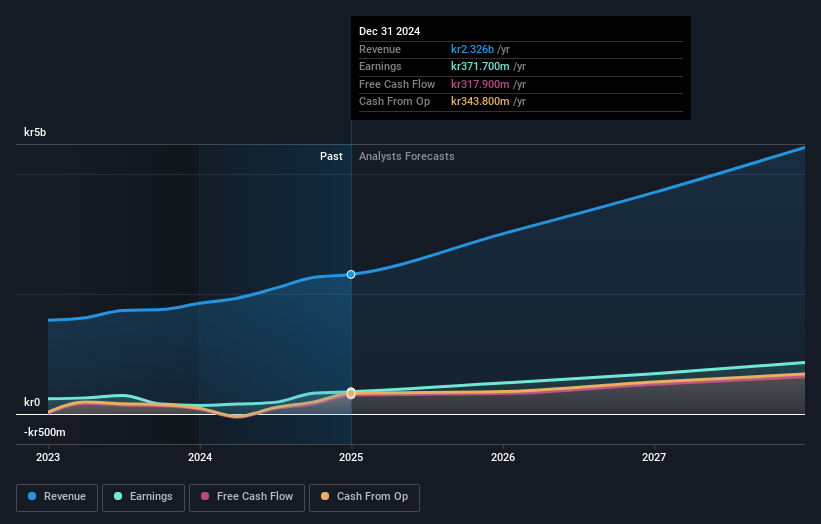Click the Revenue data point marker at 2025
The width and height of the screenshot is (821, 524).
(351, 274)
